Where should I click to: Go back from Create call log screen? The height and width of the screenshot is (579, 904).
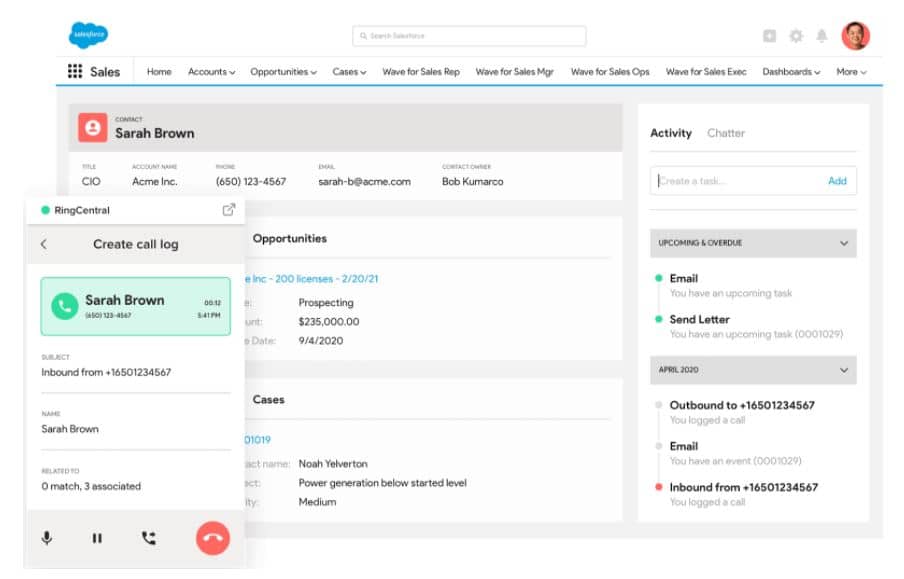coord(45,243)
